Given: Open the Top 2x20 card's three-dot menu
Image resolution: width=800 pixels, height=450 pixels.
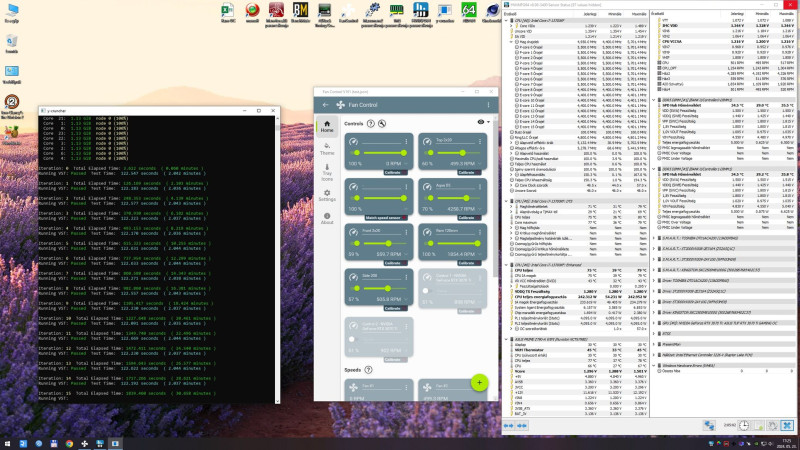Looking at the screenshot, I should click(x=480, y=141).
